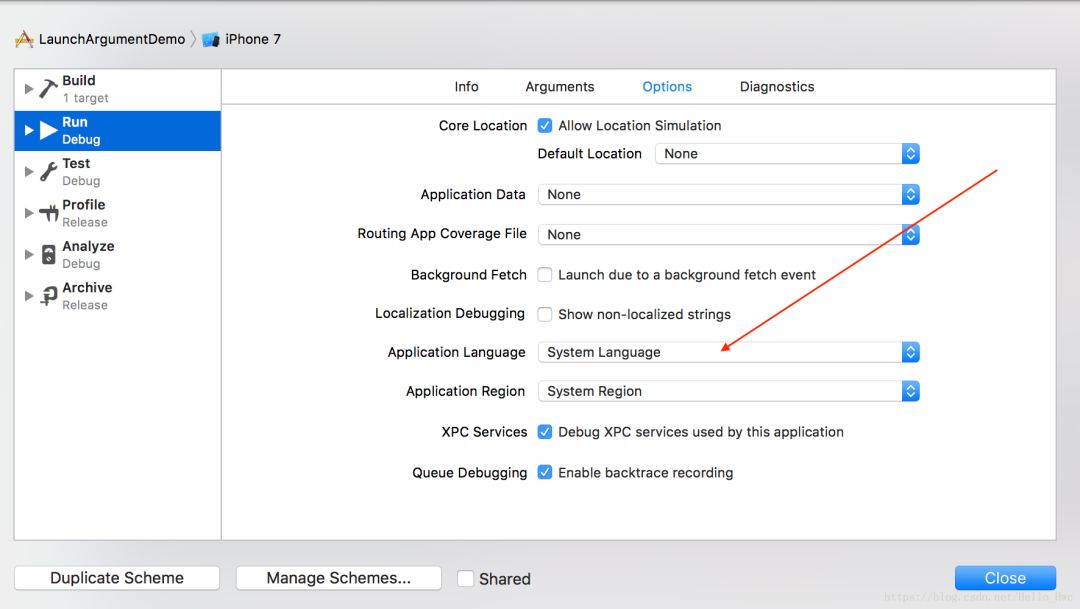Click the Manage Schemes... button
This screenshot has height=609, width=1080.
(338, 578)
